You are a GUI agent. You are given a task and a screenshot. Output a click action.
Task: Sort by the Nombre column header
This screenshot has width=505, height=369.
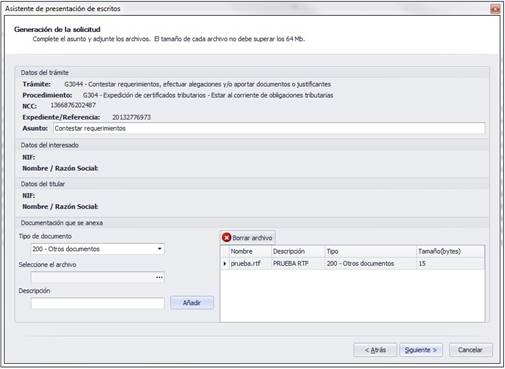coord(250,251)
